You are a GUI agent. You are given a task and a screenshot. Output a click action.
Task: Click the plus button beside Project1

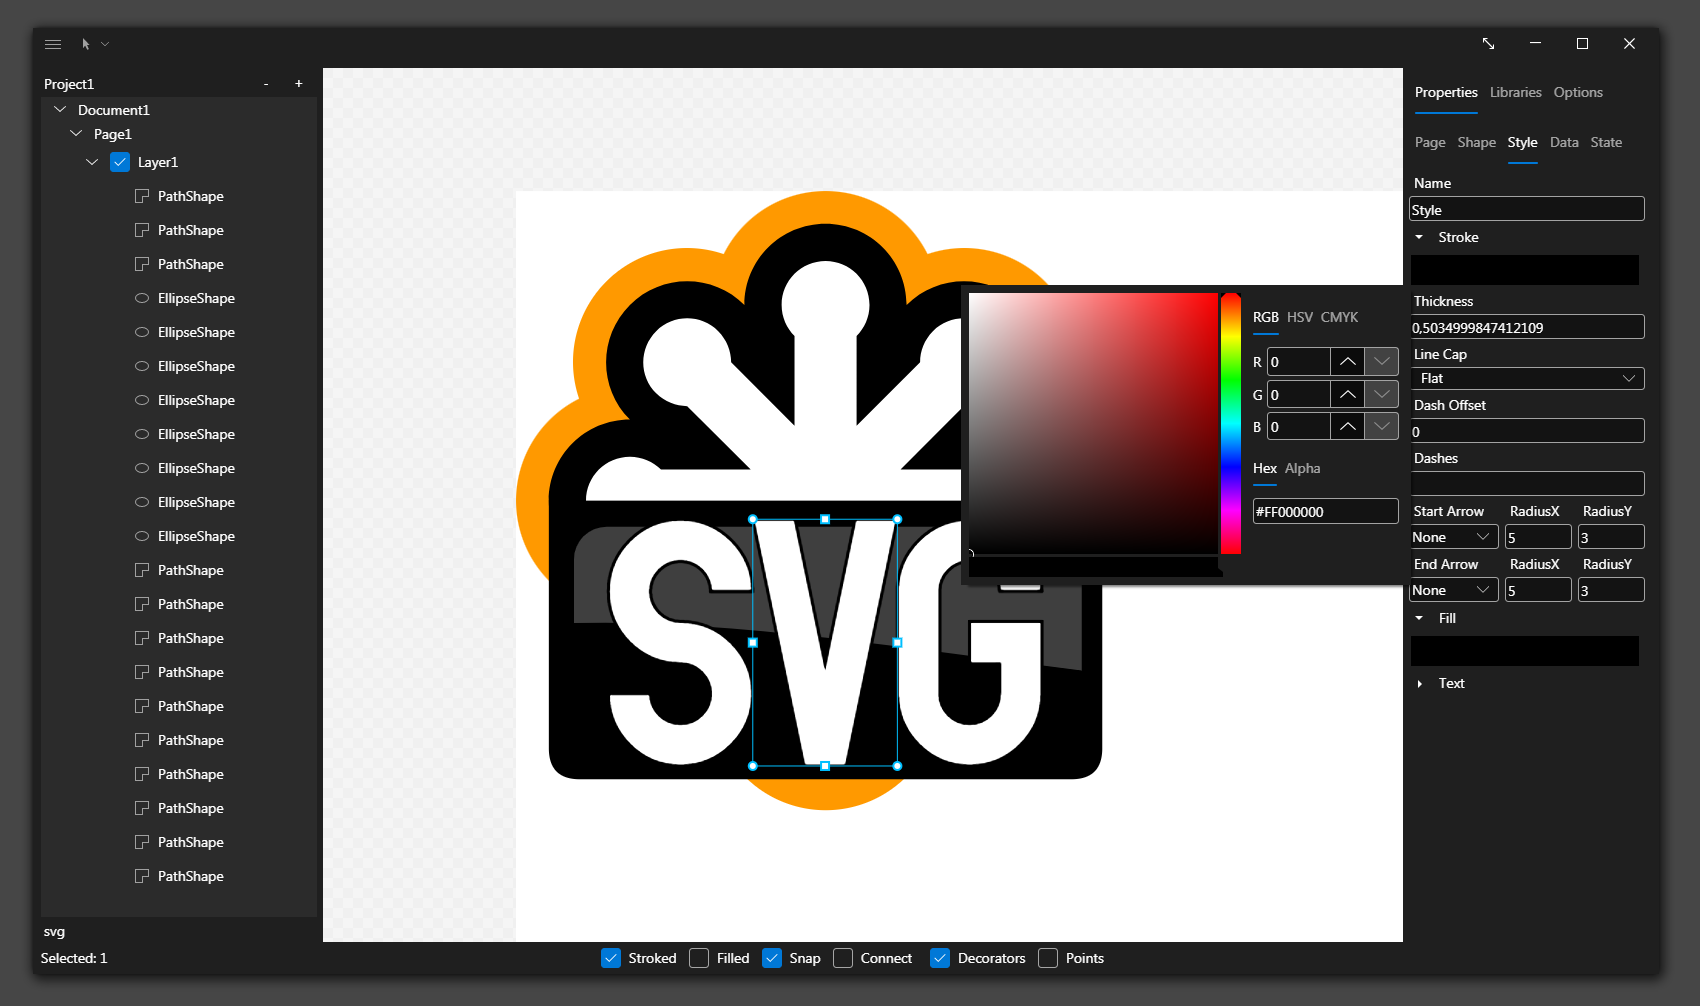299,84
